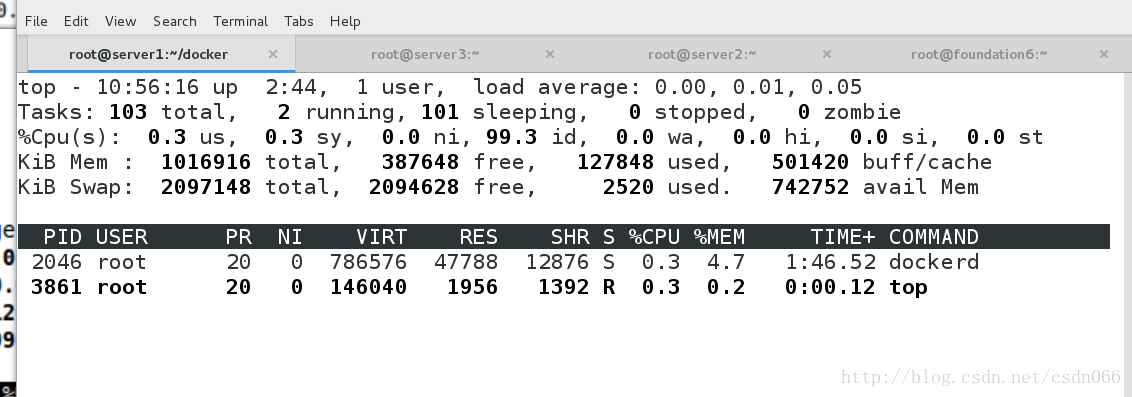Click the 146040 VIRT value for top
Viewport: 1132px width, 397px height.
coord(369,287)
